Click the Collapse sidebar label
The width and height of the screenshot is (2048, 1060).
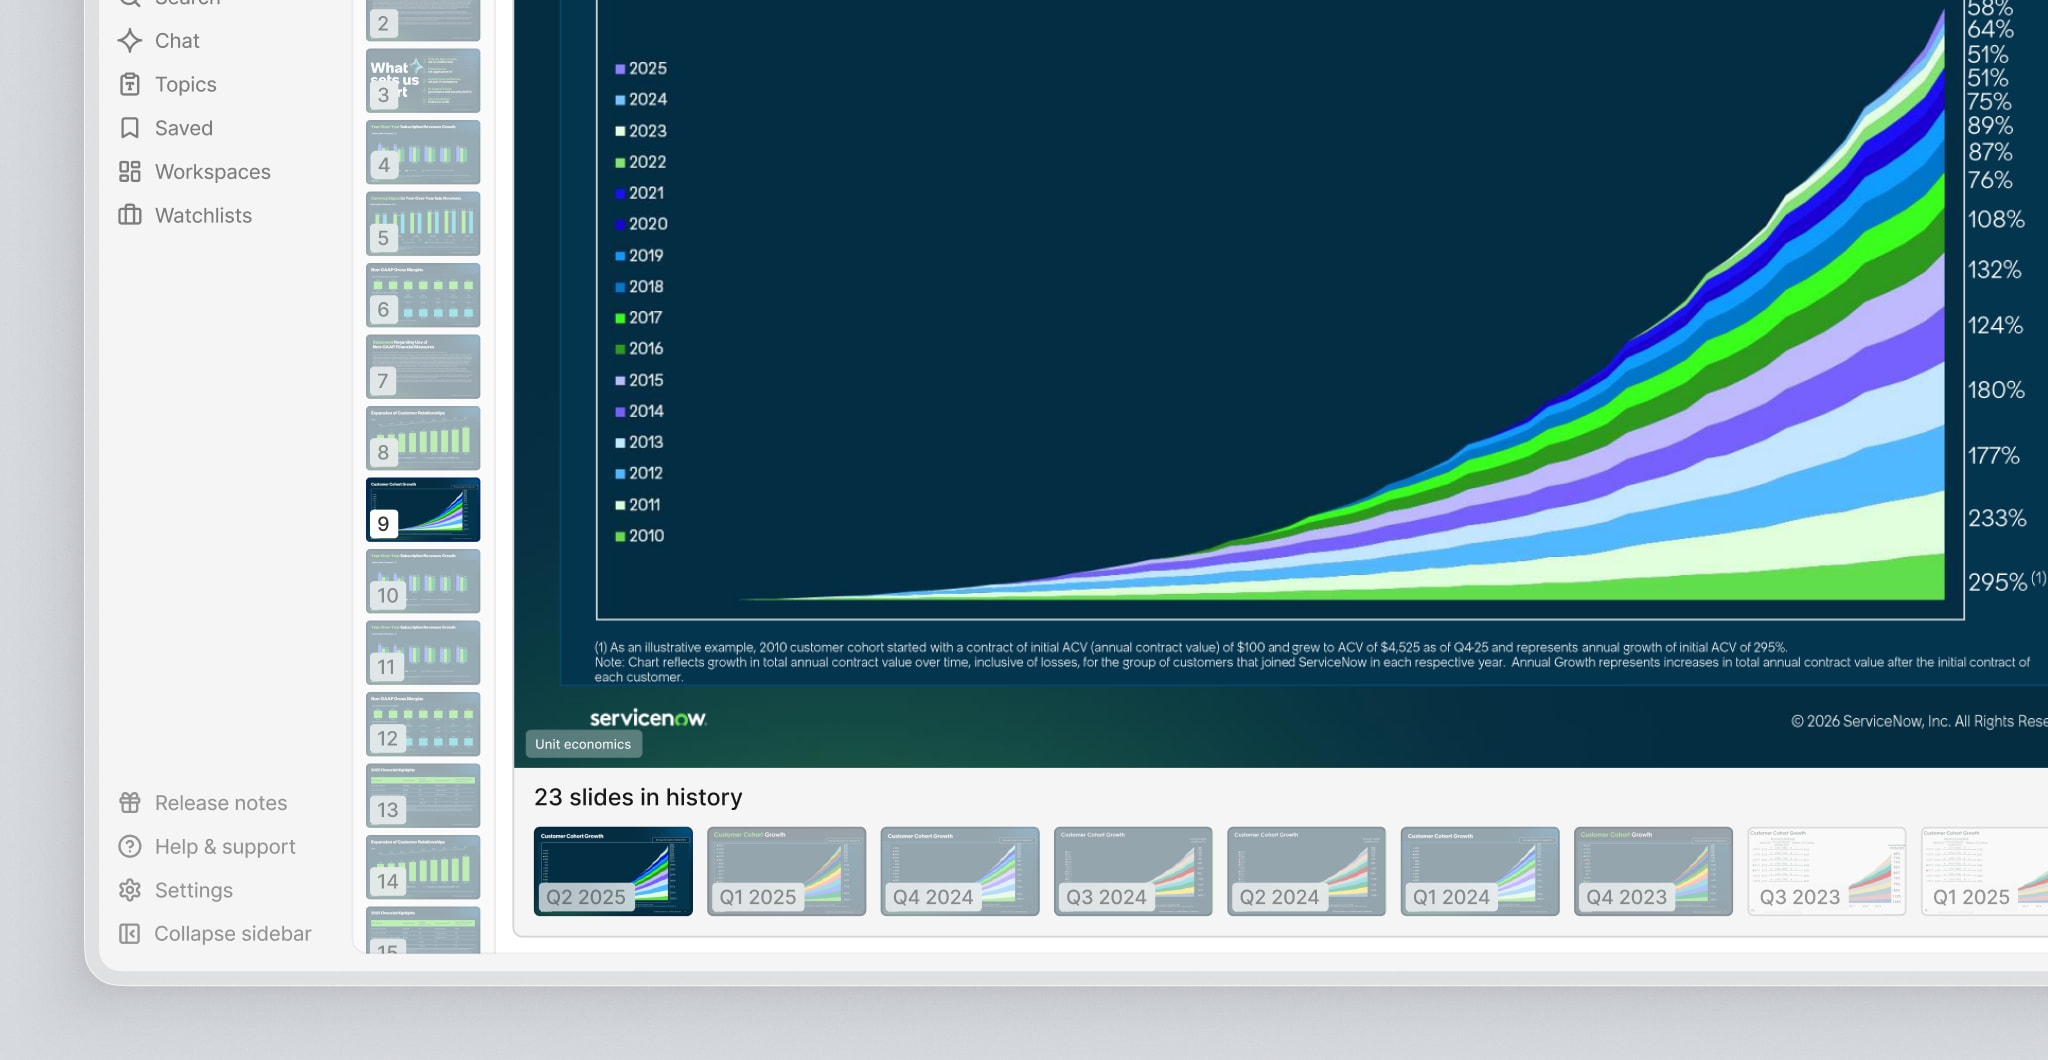click(233, 933)
